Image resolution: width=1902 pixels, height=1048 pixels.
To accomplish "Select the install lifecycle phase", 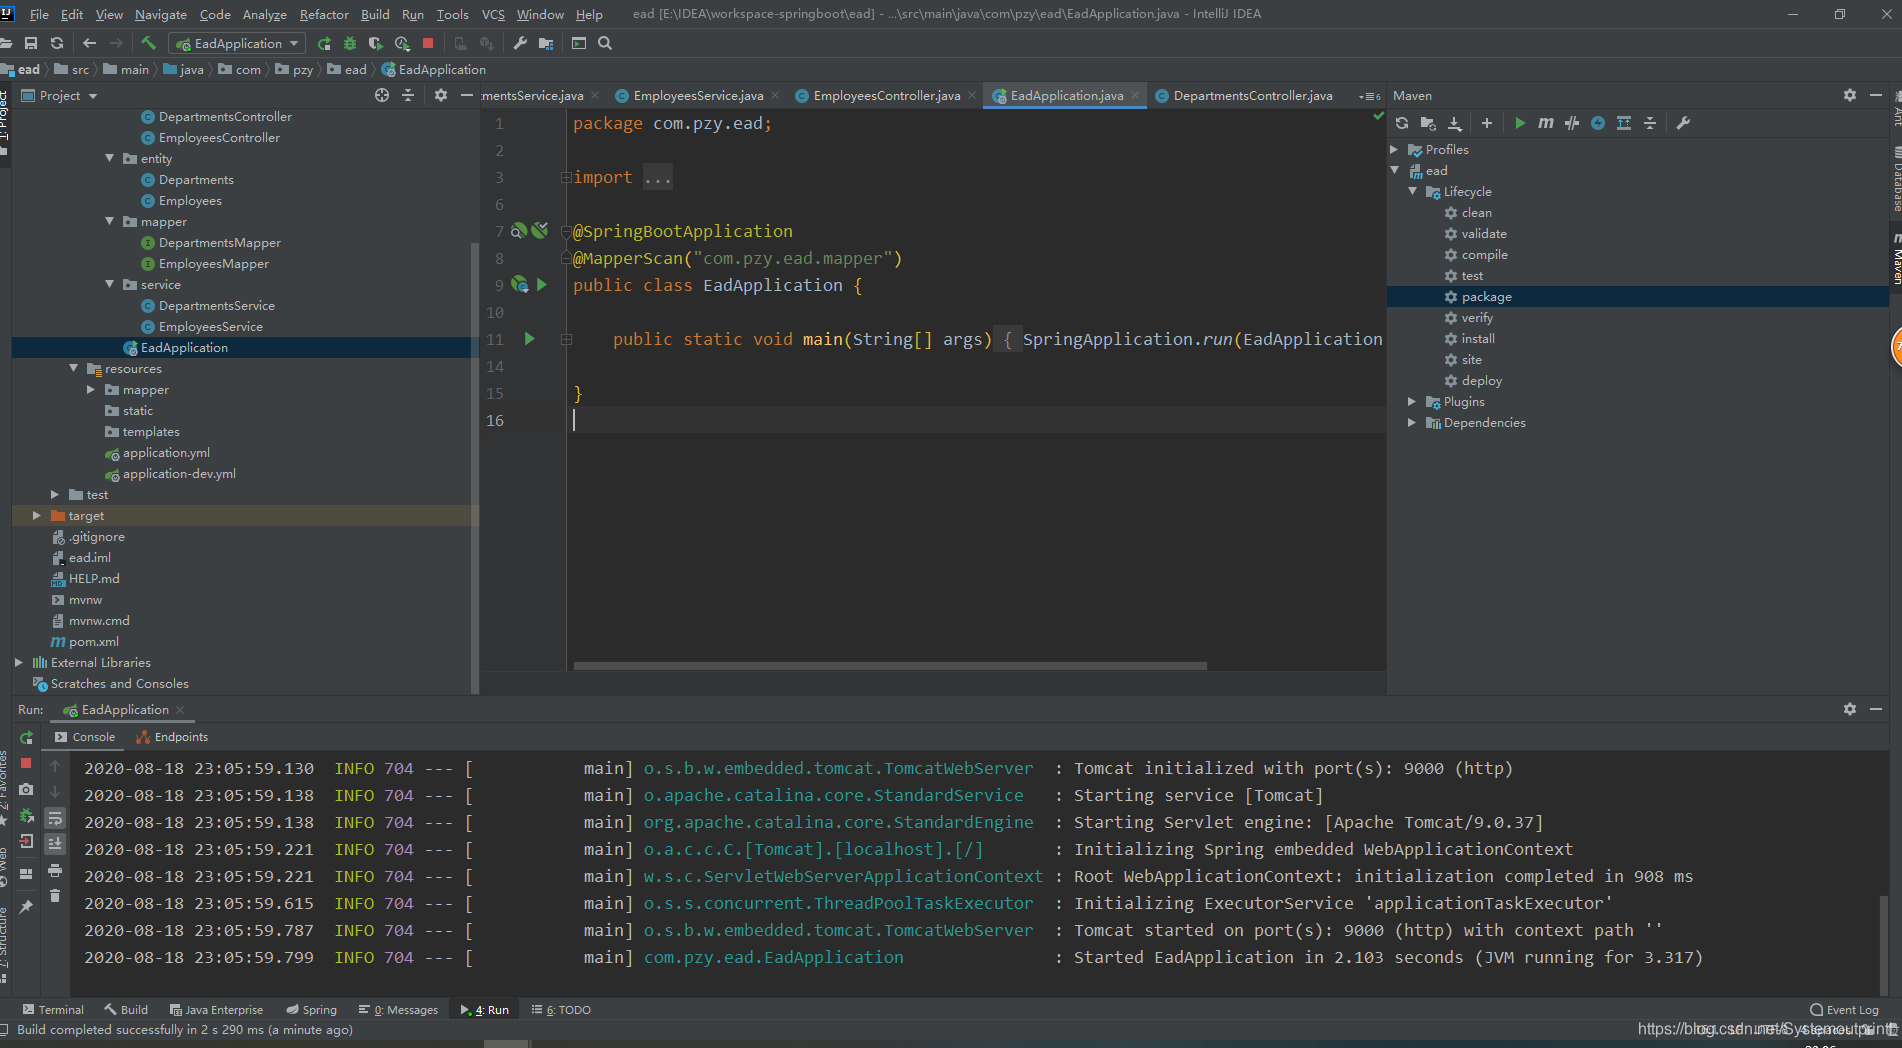I will 1478,339.
